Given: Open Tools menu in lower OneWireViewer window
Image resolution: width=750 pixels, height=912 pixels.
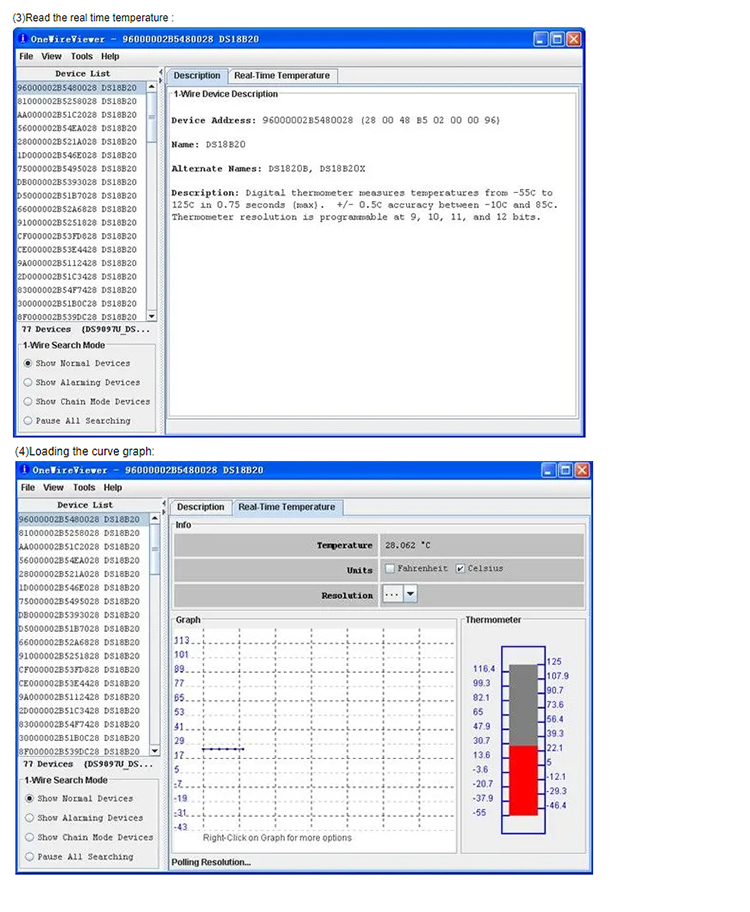Looking at the screenshot, I should point(84,487).
